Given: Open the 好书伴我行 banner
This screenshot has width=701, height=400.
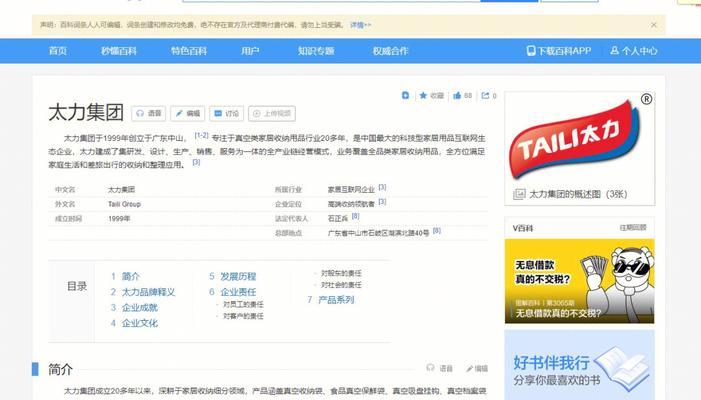Looking at the screenshot, I should pos(579,365).
